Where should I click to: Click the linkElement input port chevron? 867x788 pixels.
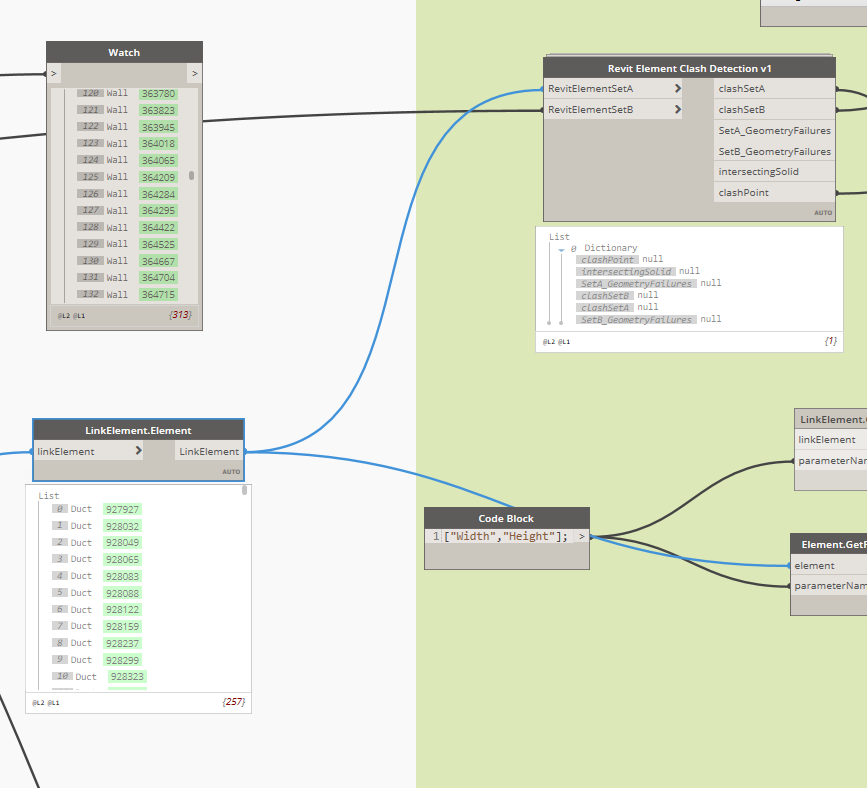tap(138, 451)
